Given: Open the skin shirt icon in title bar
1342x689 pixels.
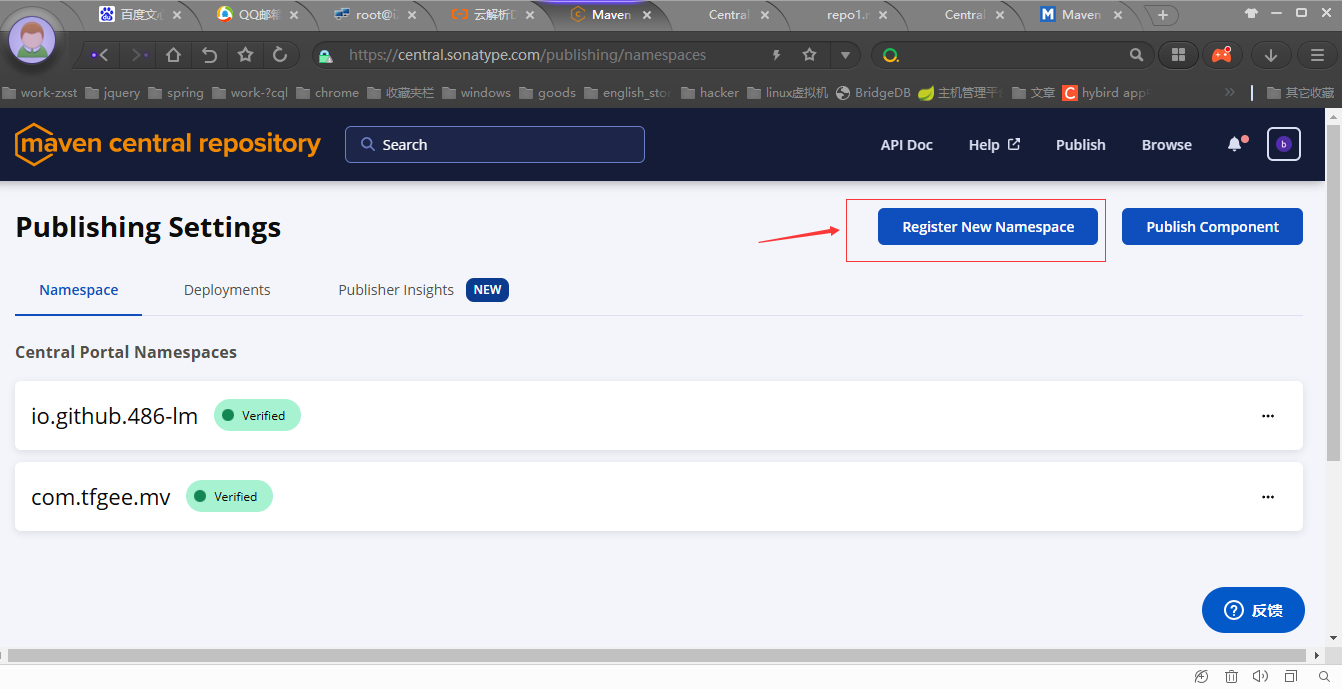Looking at the screenshot, I should pos(1251,13).
